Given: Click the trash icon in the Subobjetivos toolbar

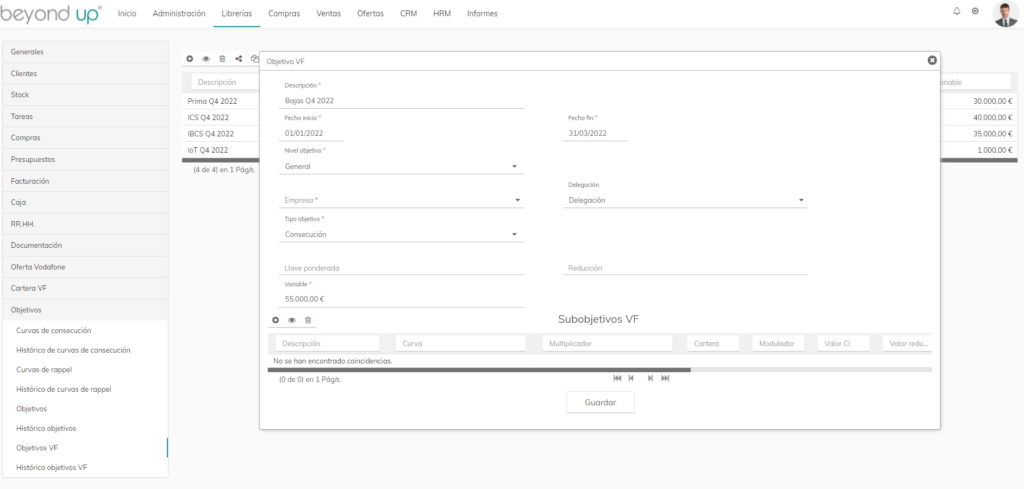Looking at the screenshot, I should coord(308,320).
